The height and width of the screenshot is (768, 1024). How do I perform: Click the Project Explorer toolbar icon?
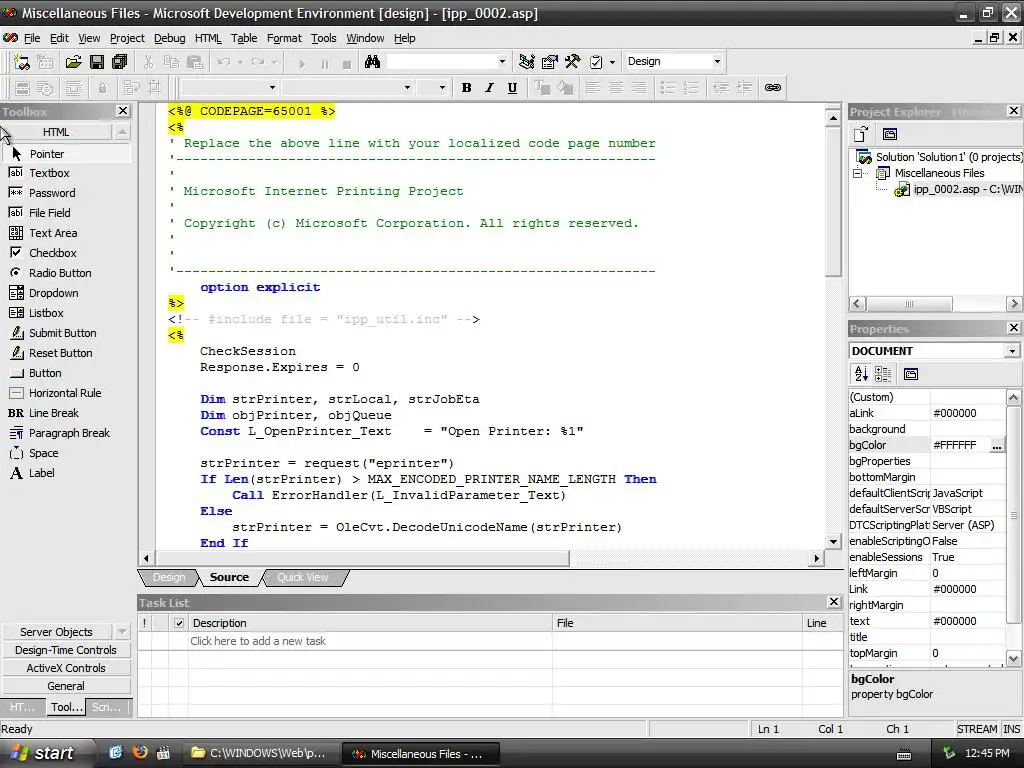click(x=526, y=62)
